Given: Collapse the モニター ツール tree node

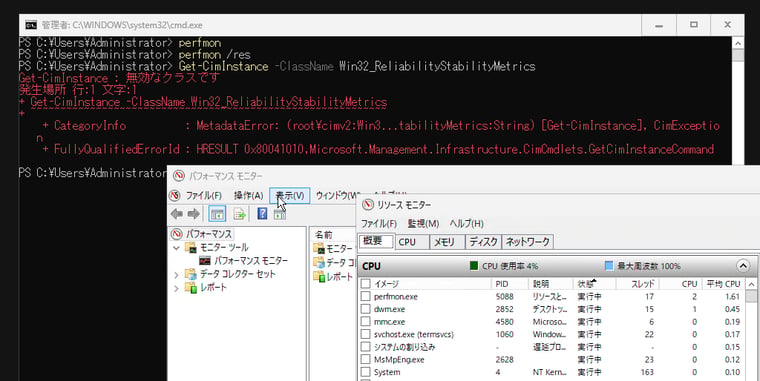Looking at the screenshot, I should pos(176,248).
